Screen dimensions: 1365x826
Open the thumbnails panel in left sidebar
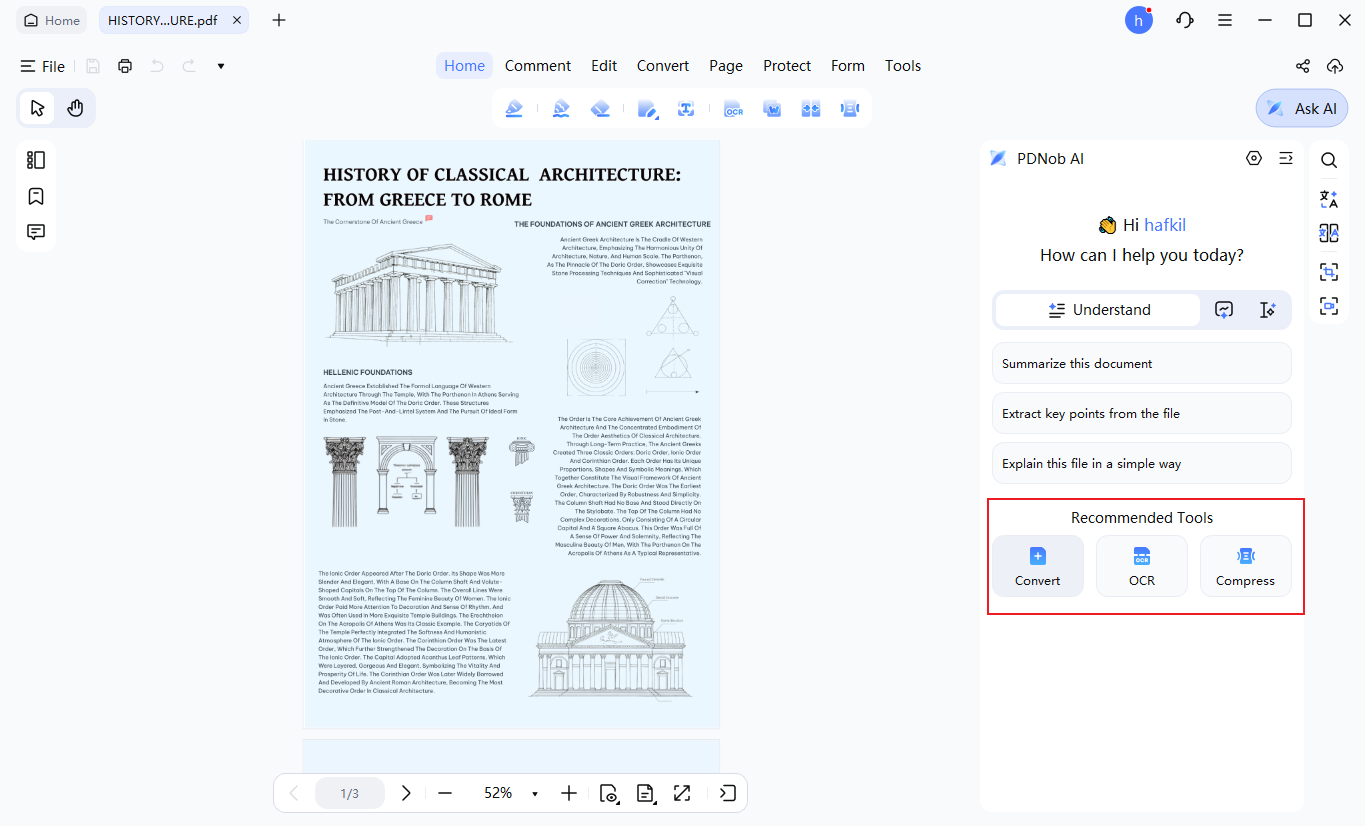coord(36,160)
